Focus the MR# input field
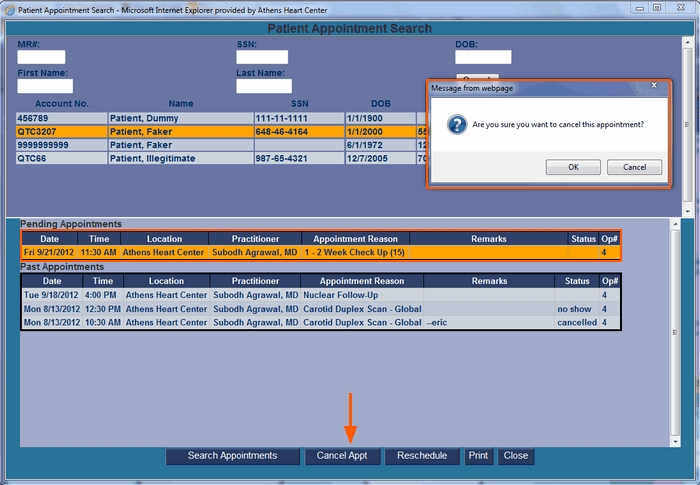Image resolution: width=700 pixels, height=485 pixels. pyautogui.click(x=41, y=57)
